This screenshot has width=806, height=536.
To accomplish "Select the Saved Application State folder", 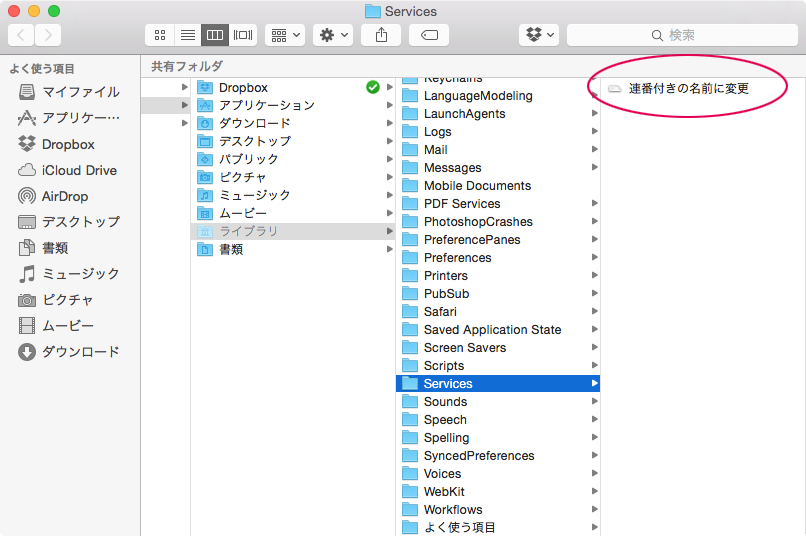I will pyautogui.click(x=498, y=329).
